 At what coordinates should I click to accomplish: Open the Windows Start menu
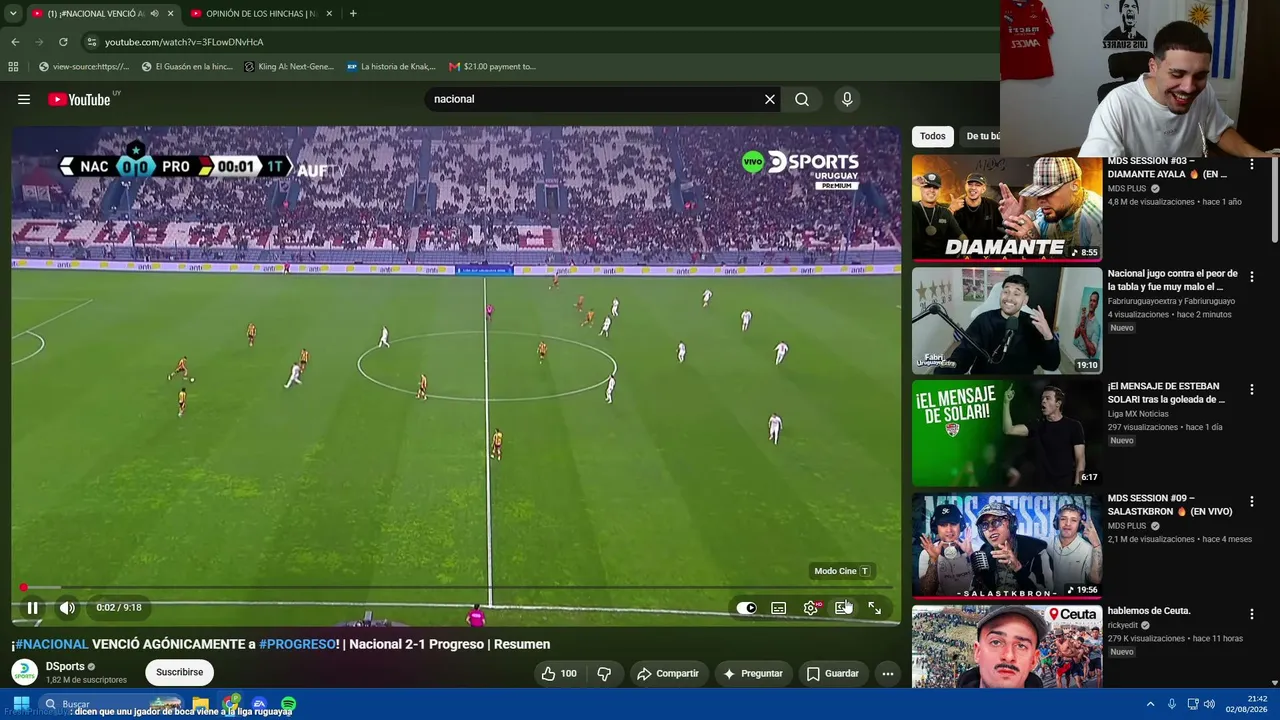pos(20,704)
